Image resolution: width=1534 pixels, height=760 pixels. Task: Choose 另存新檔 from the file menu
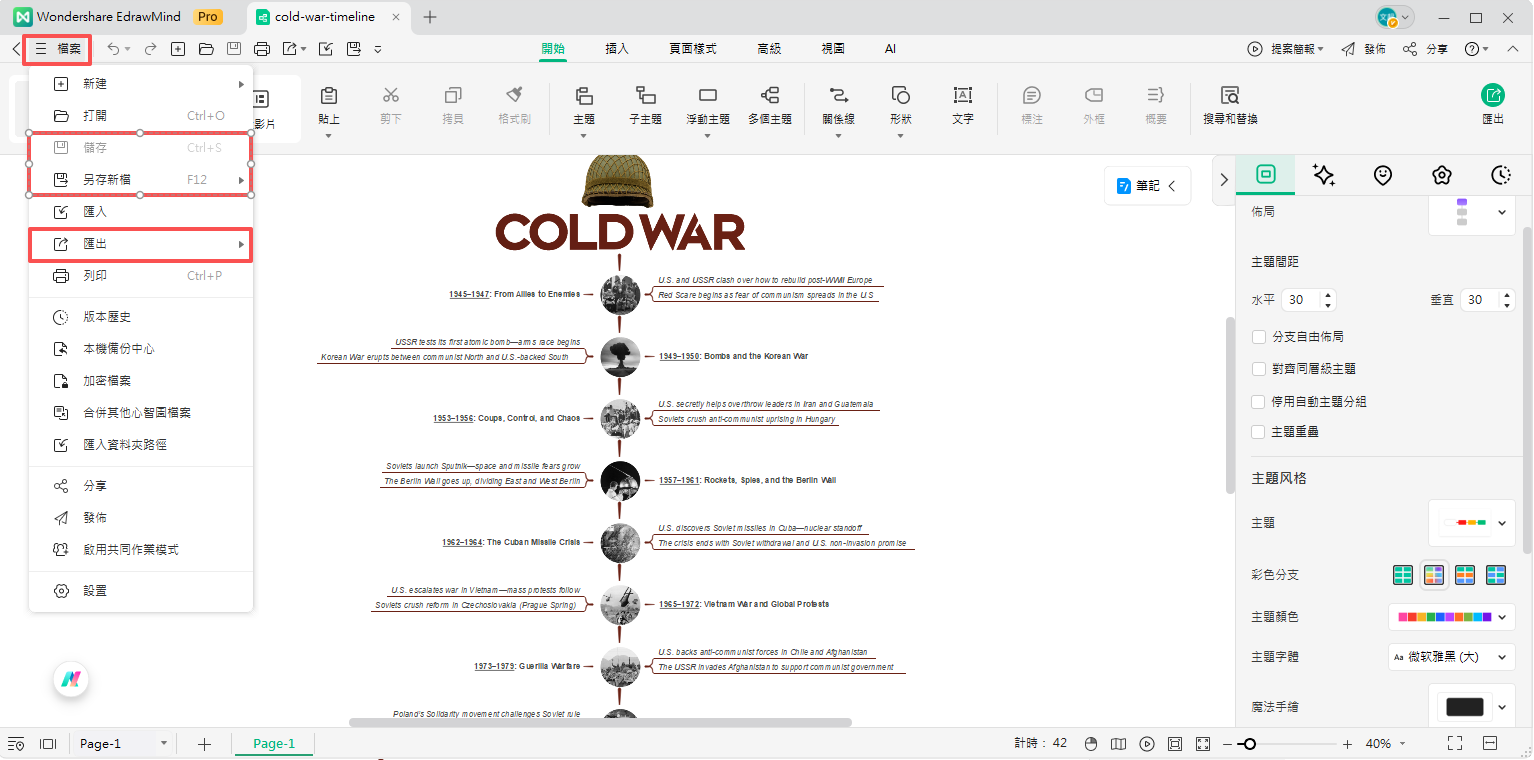[x=107, y=180]
